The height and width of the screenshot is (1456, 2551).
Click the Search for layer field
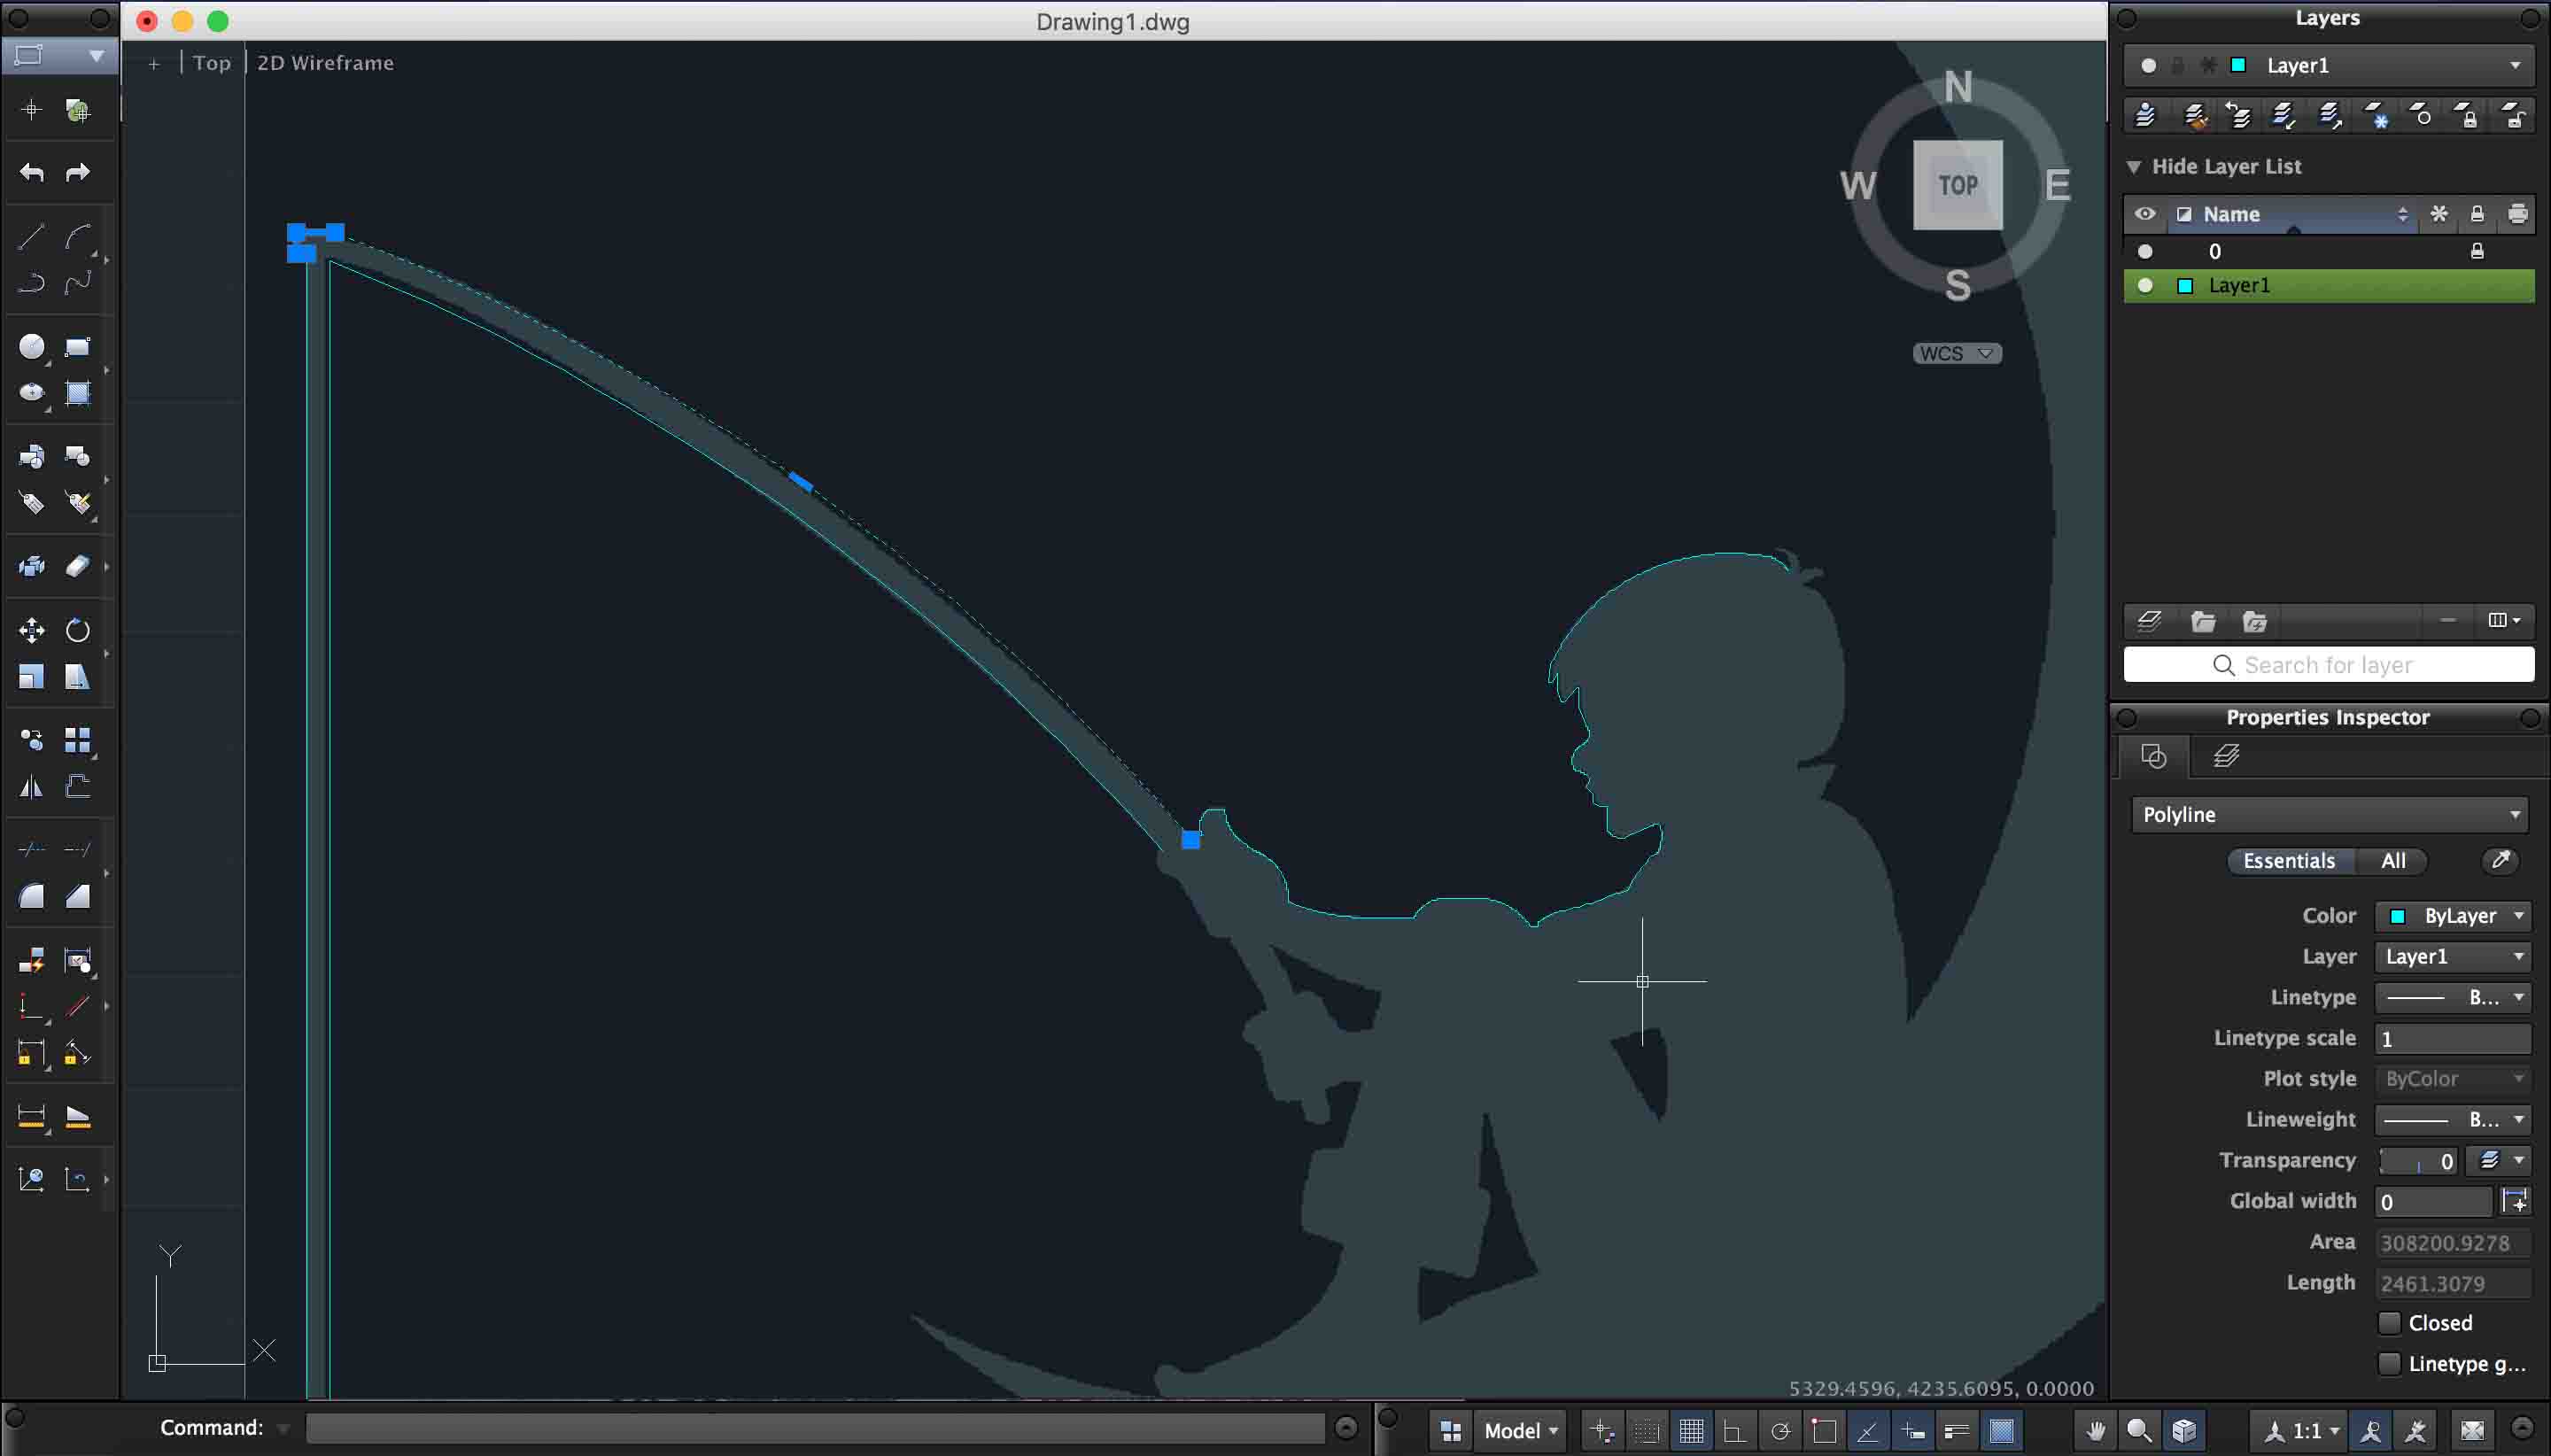[x=2327, y=665]
